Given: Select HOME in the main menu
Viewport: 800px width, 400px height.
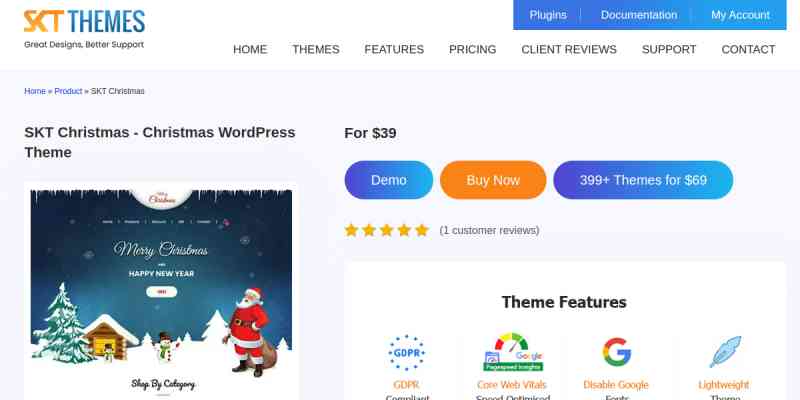Looking at the screenshot, I should point(250,49).
